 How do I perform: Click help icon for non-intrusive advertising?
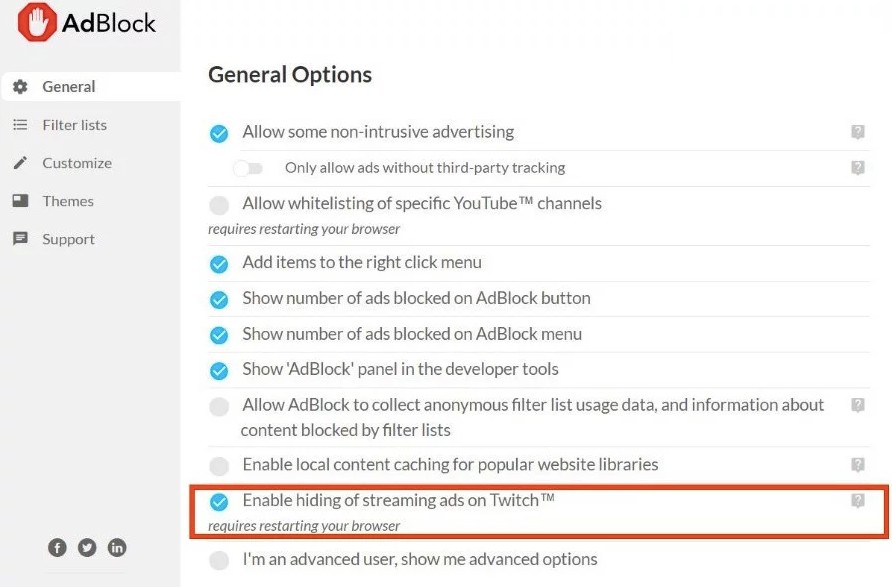click(857, 132)
